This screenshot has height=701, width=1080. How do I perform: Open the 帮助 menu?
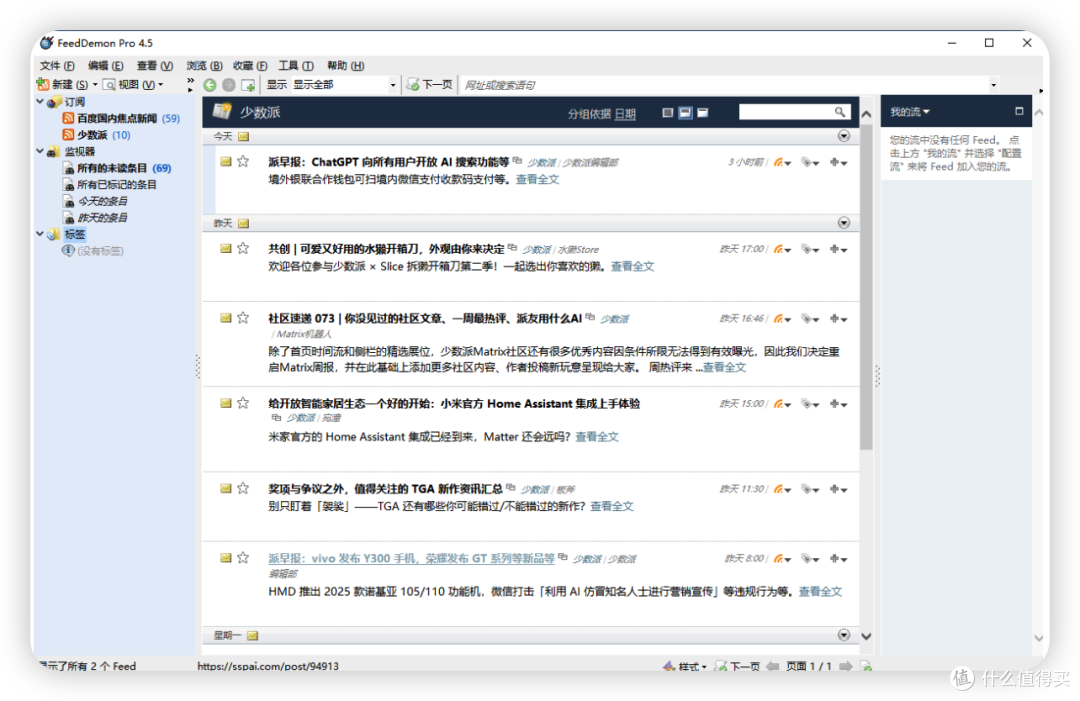345,65
